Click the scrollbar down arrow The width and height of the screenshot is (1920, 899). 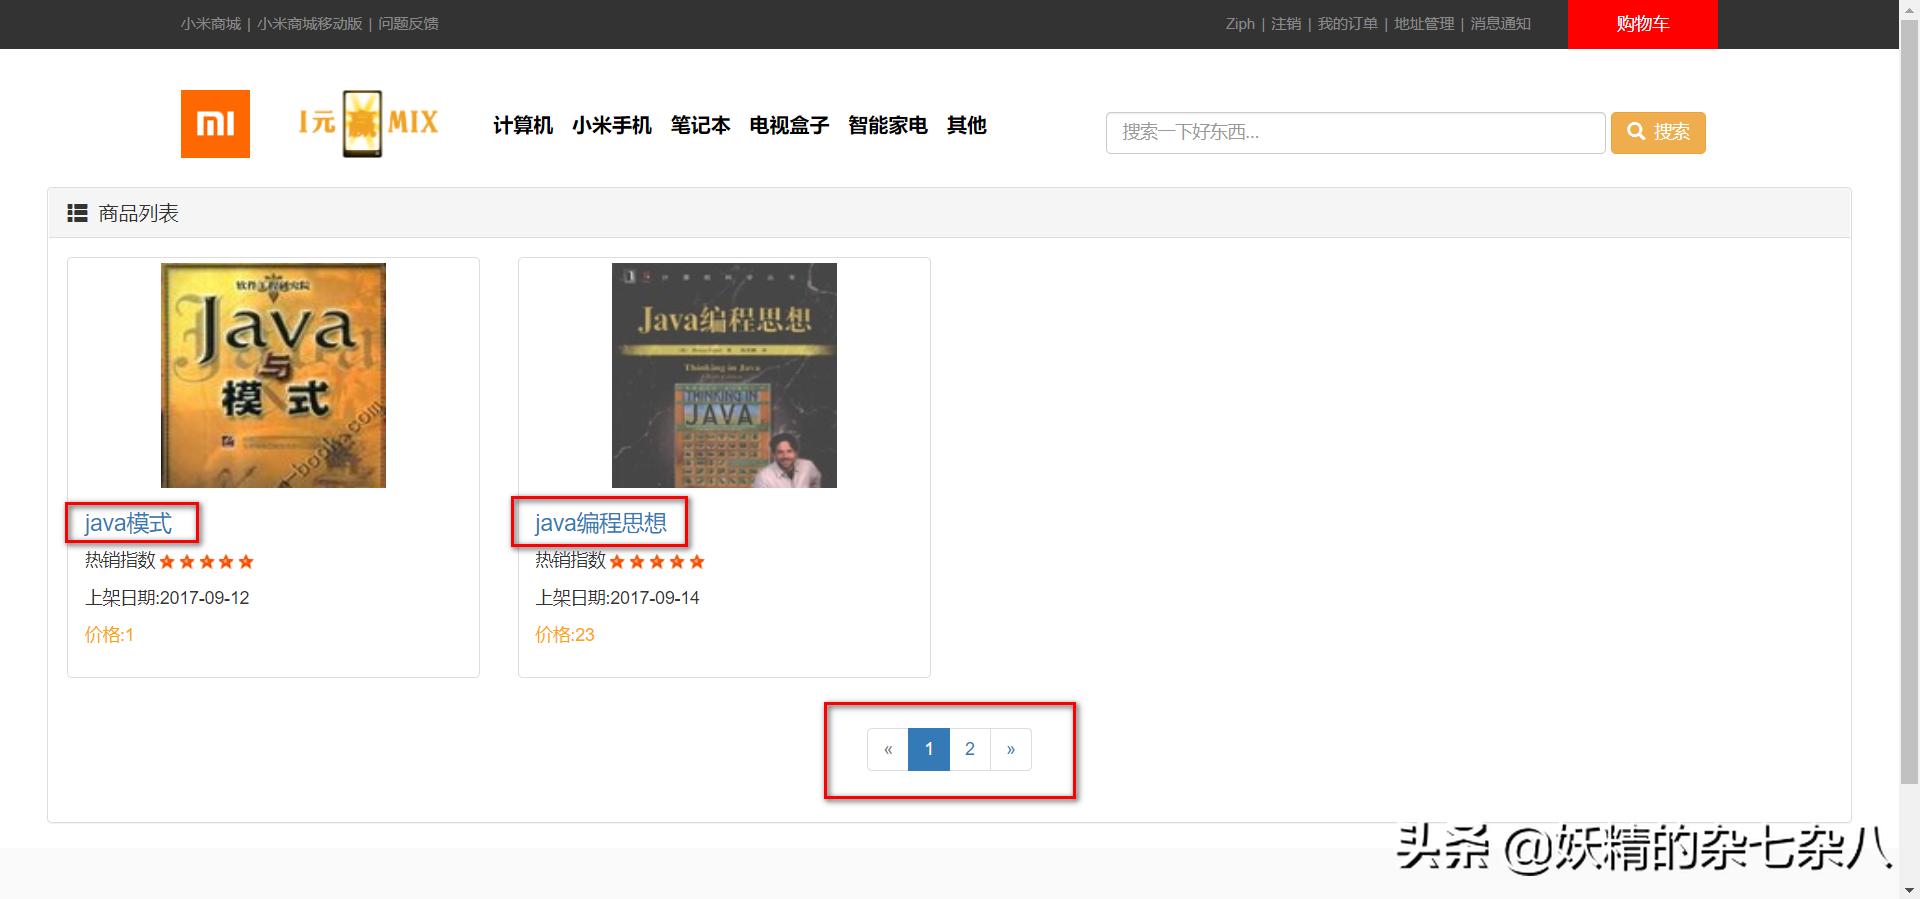[x=1909, y=889]
